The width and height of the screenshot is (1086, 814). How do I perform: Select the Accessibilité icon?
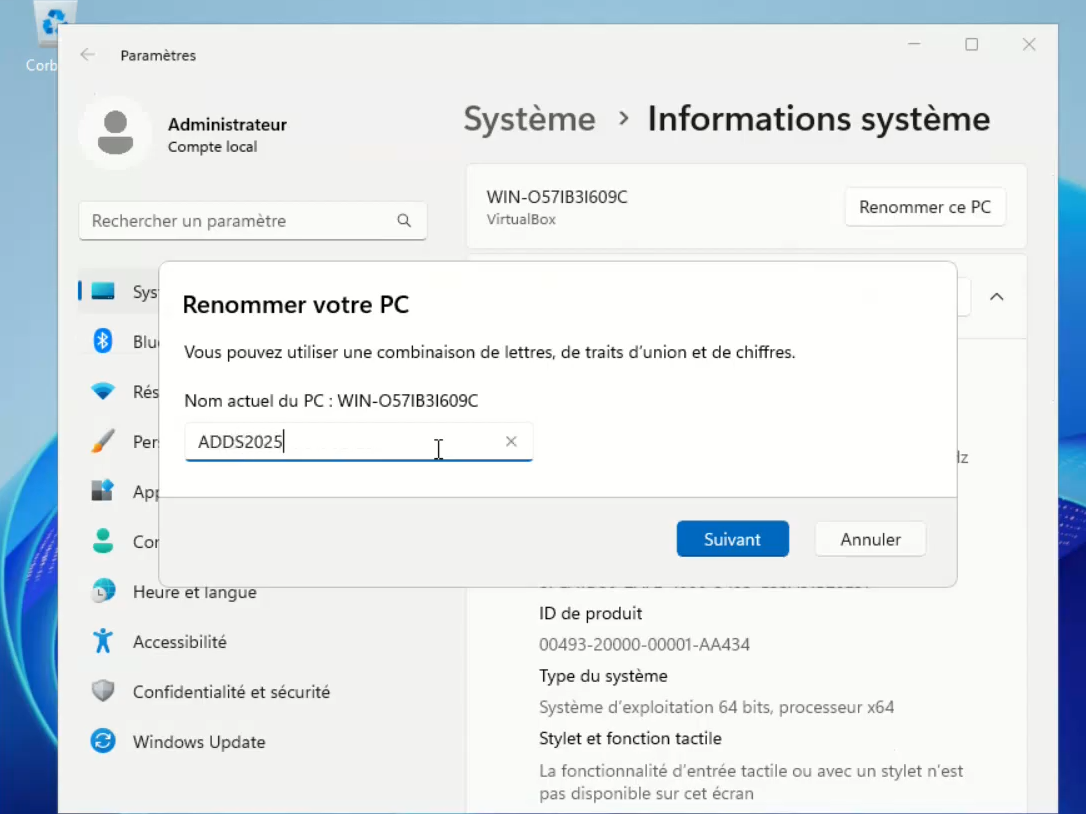(x=103, y=641)
